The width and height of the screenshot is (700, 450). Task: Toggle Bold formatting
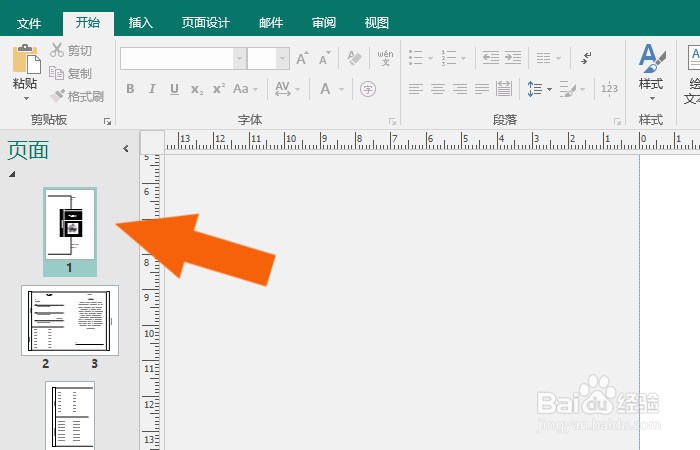(x=130, y=89)
